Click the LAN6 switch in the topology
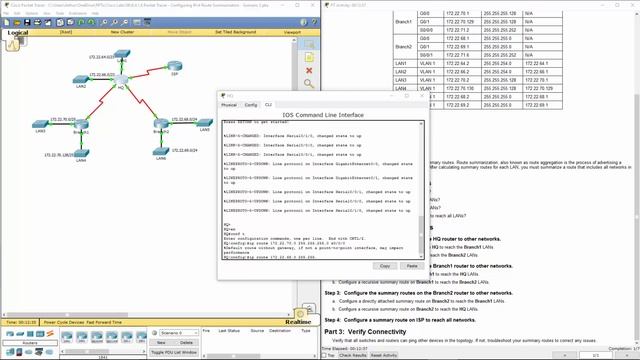640x360 pixels. 161,152
